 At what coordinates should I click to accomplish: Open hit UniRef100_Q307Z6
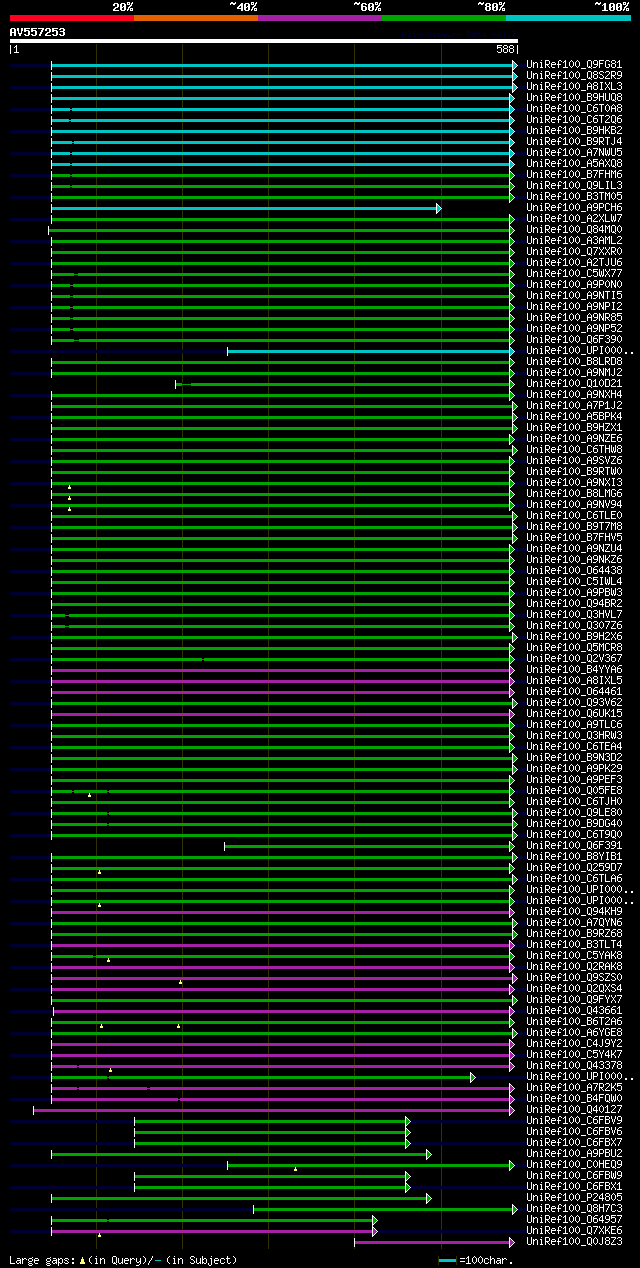point(574,625)
